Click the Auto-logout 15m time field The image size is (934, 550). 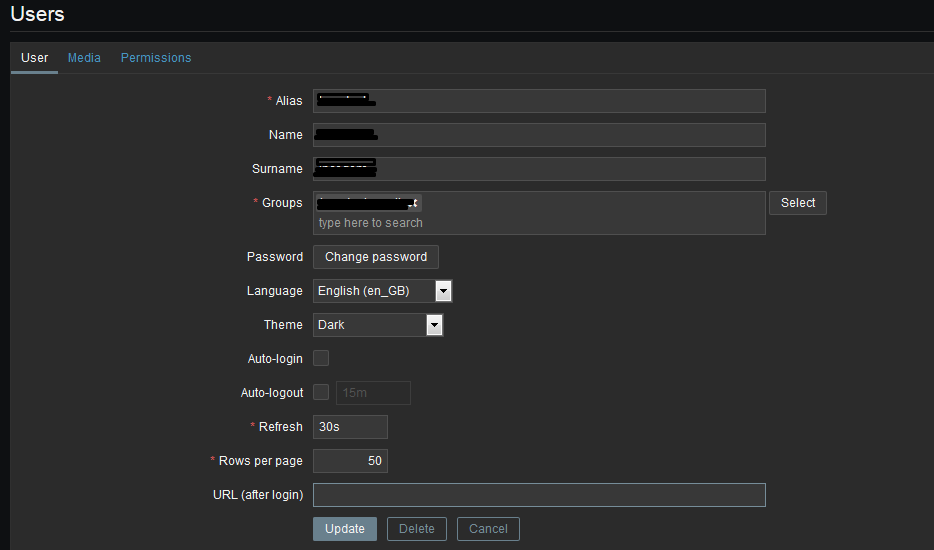373,393
